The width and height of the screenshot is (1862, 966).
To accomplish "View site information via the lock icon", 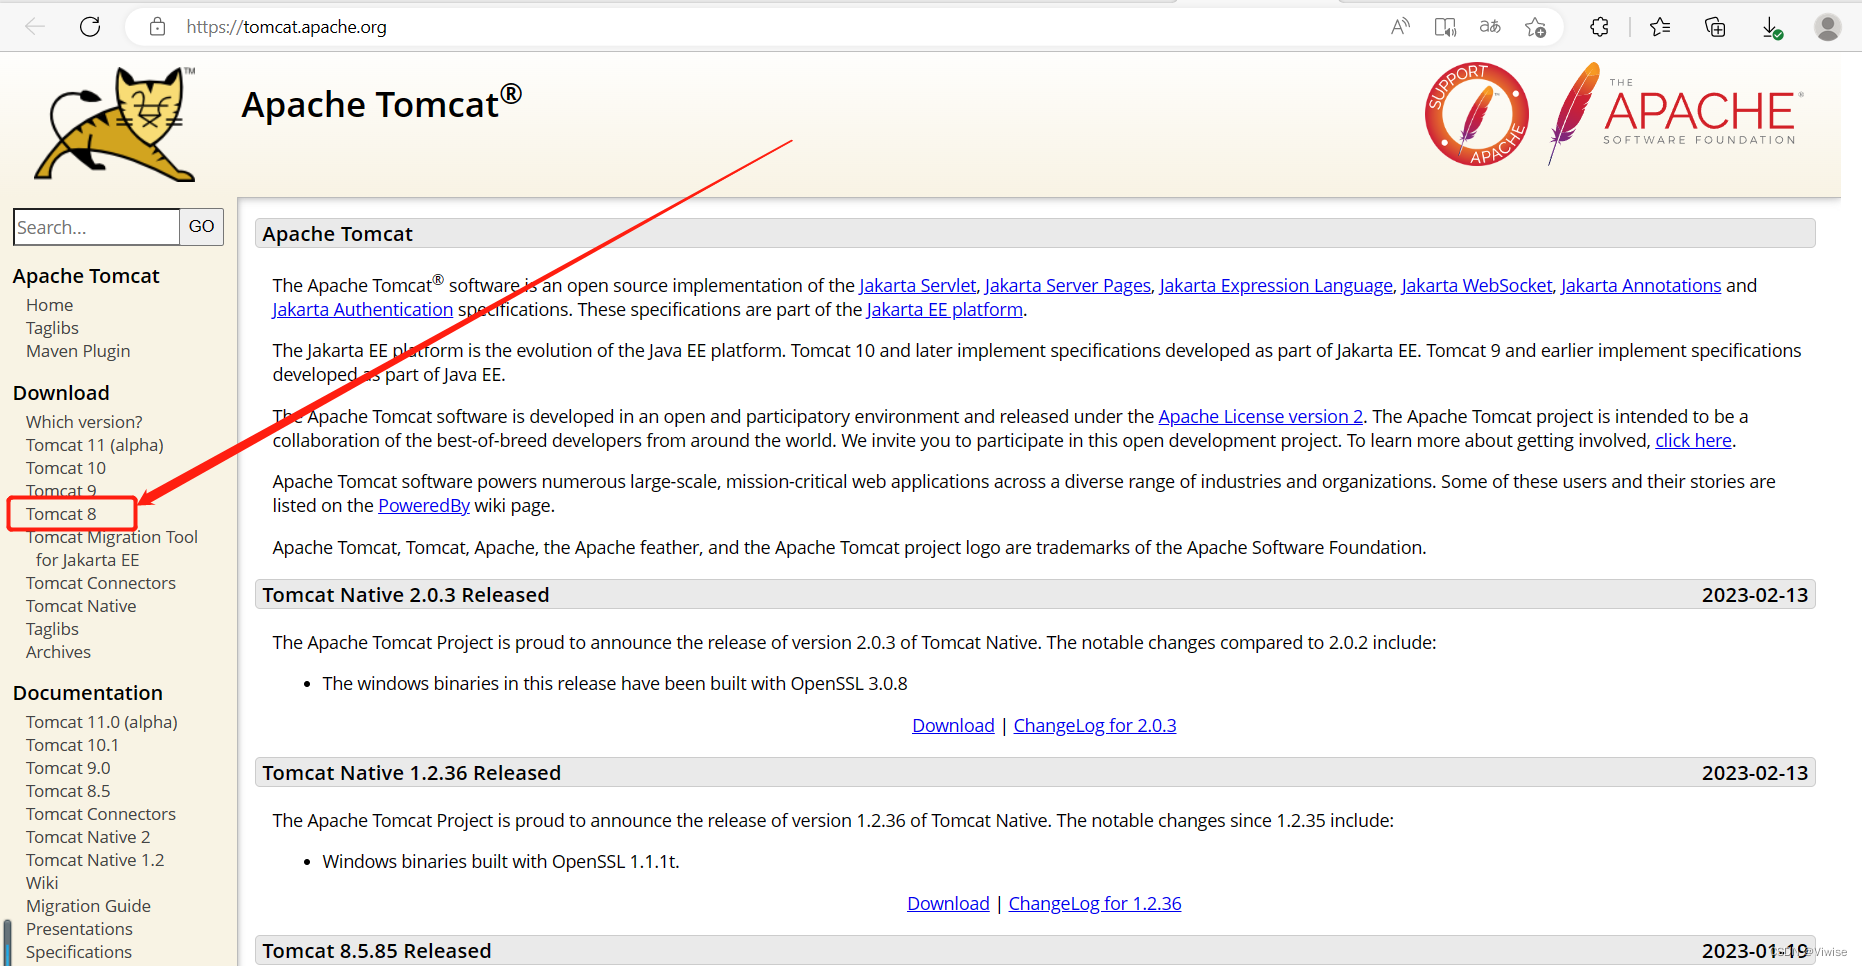I will click(157, 26).
